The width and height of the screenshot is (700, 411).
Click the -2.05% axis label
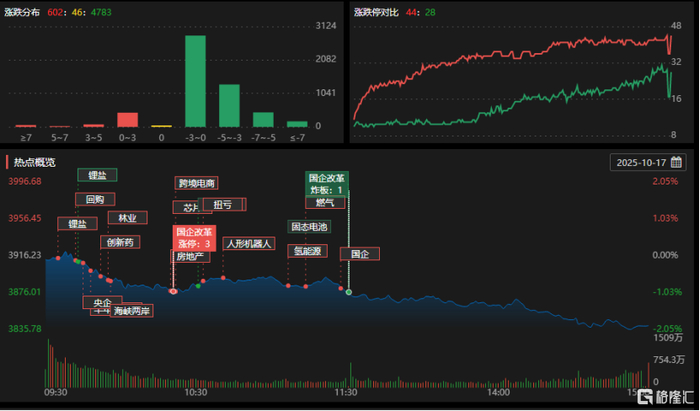(667, 328)
